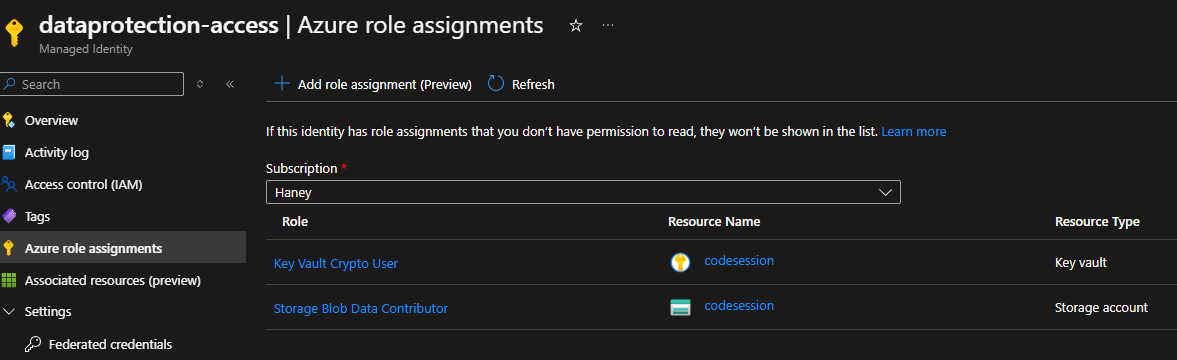Click the Refresh button

coord(522,84)
